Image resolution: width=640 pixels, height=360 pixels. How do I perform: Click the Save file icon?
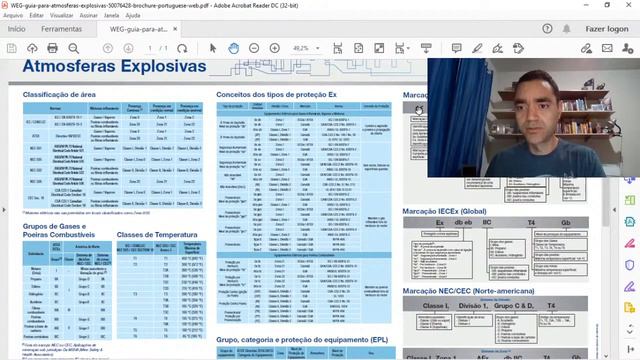12,48
